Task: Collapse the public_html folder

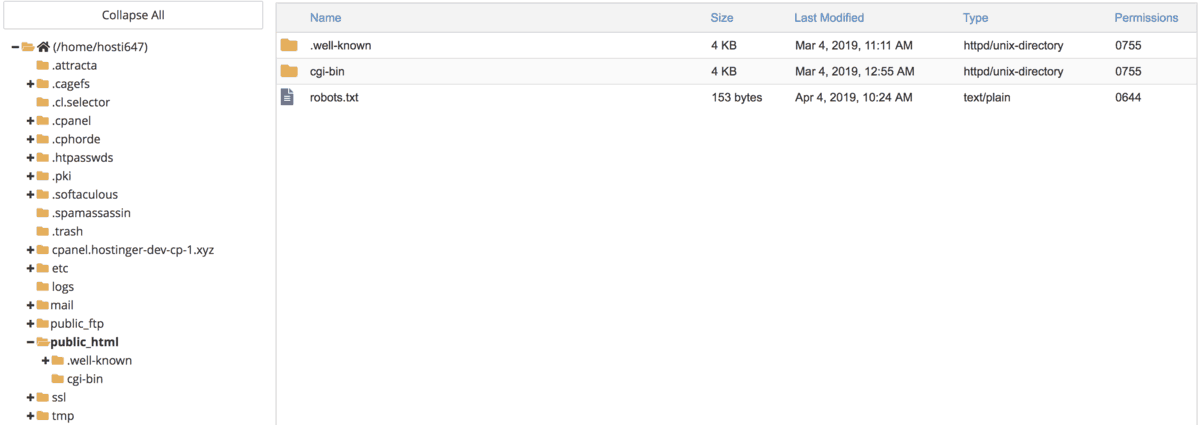Action: 30,342
